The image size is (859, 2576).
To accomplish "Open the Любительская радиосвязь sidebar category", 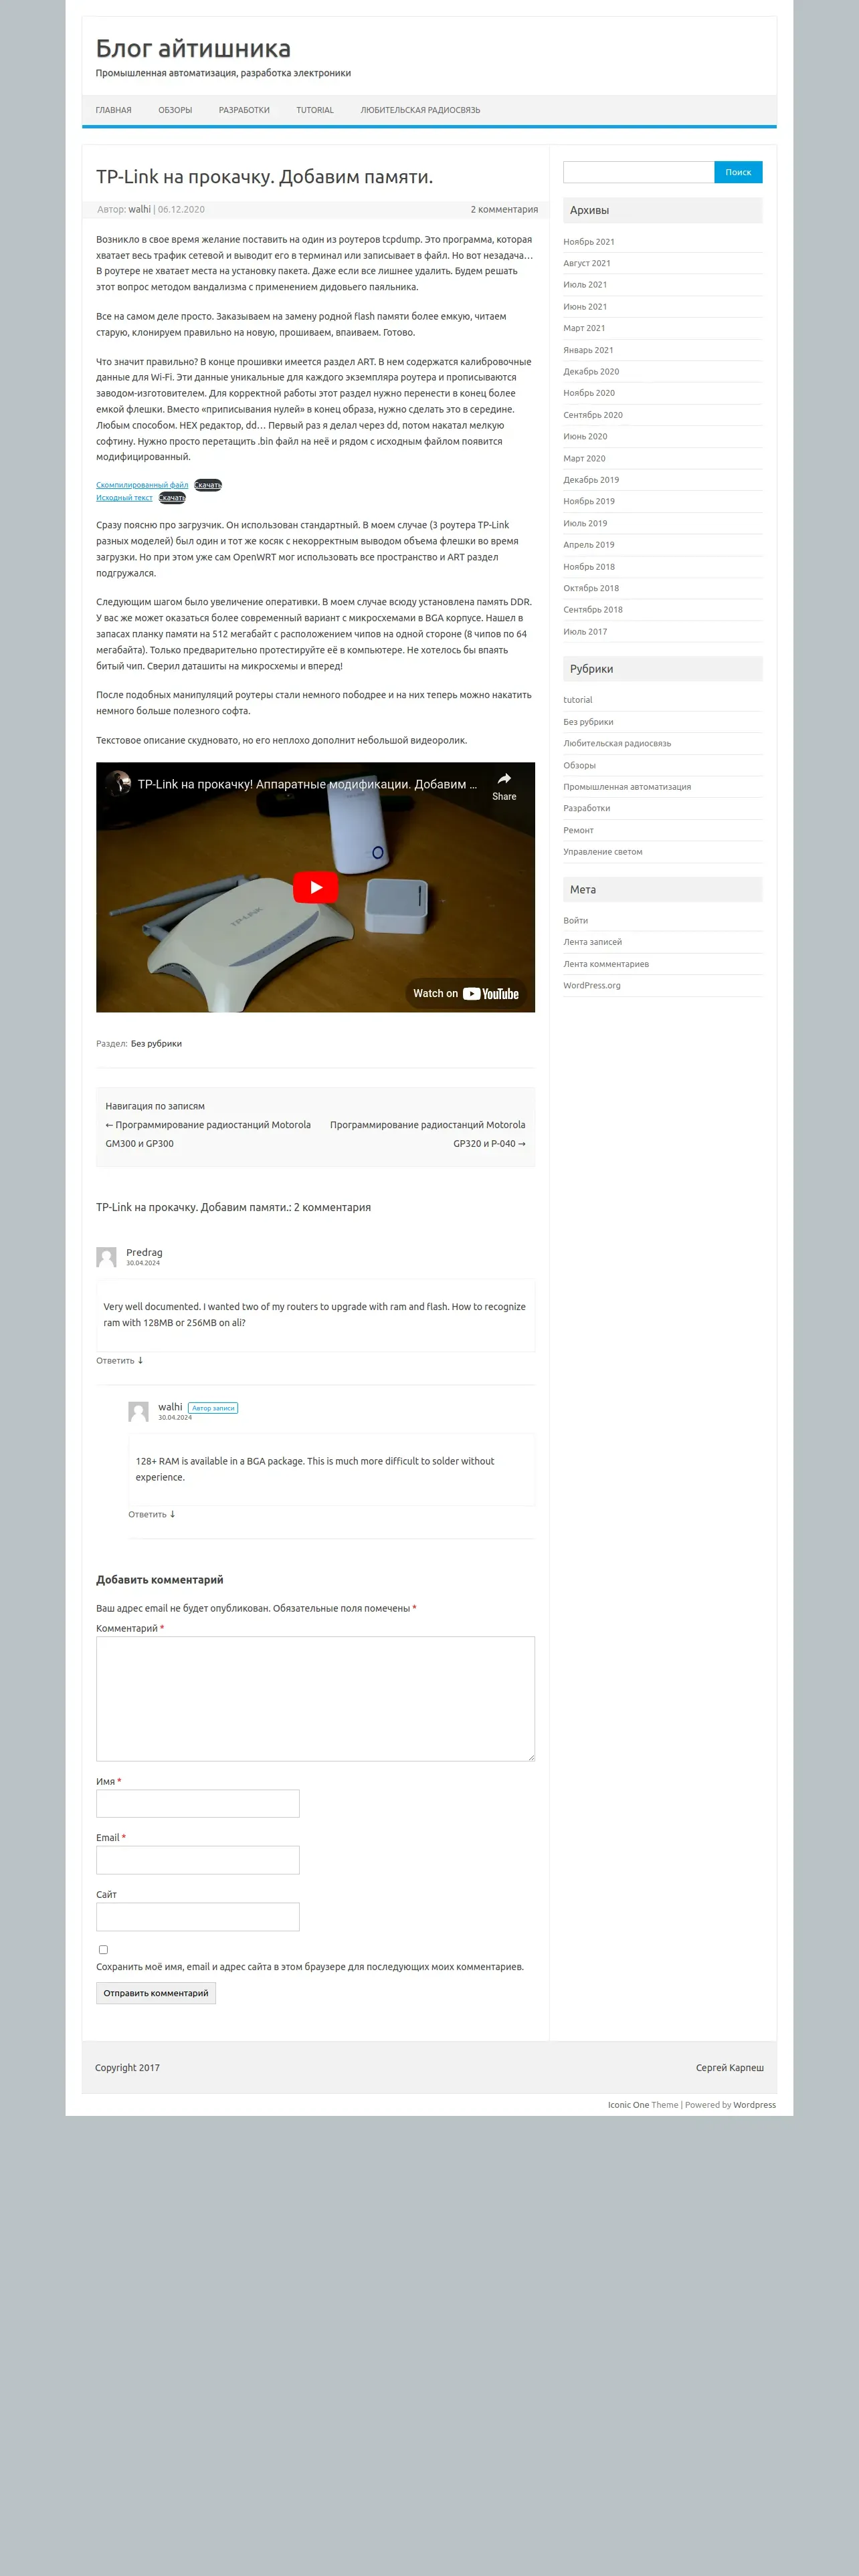I will (617, 743).
